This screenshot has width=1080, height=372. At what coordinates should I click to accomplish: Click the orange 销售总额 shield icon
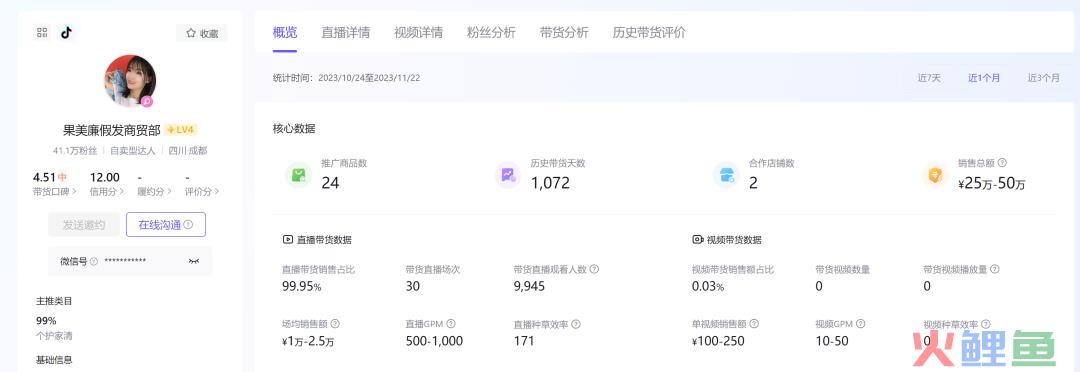pyautogui.click(x=935, y=175)
